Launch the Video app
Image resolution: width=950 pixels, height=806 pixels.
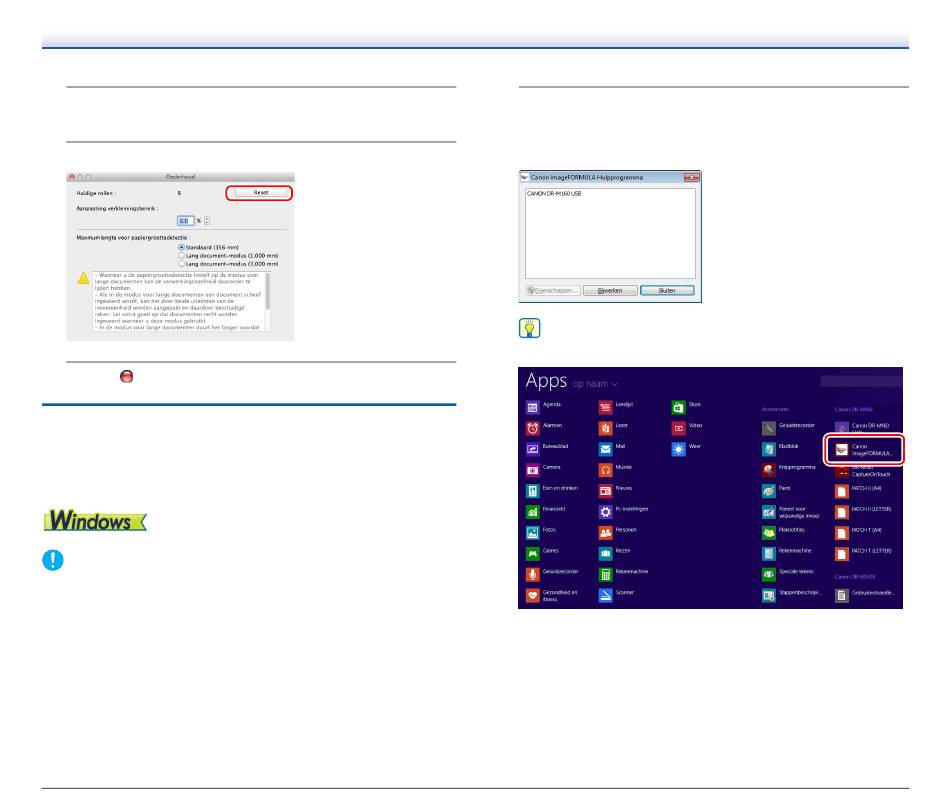(687, 428)
